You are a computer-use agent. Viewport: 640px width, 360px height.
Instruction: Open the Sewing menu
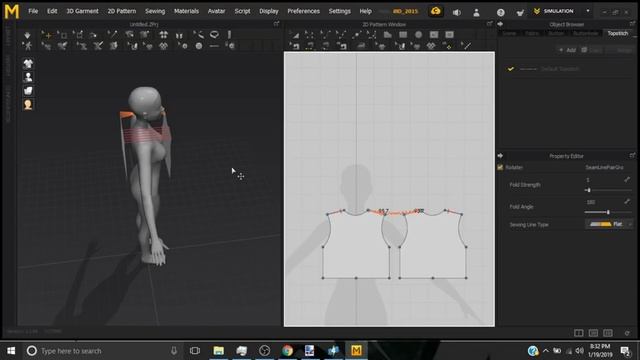(x=155, y=11)
